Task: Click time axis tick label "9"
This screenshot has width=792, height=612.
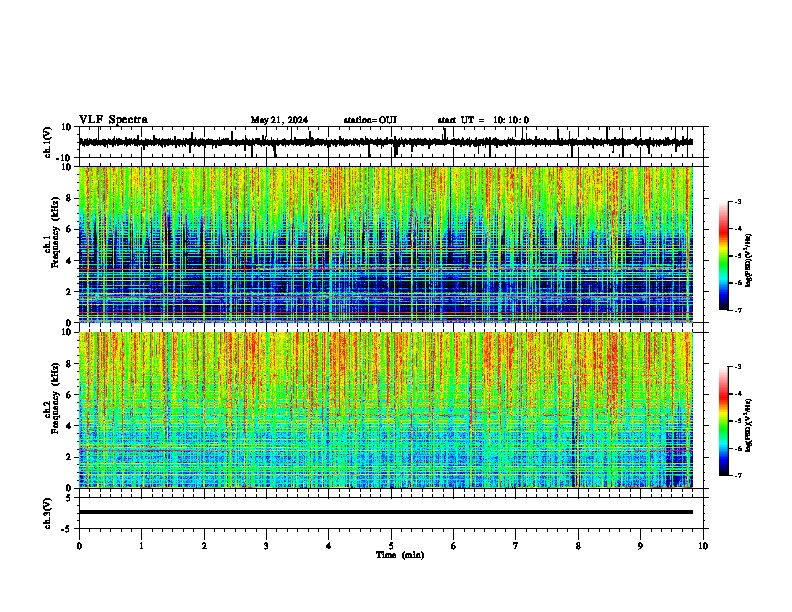Action: pyautogui.click(x=640, y=546)
